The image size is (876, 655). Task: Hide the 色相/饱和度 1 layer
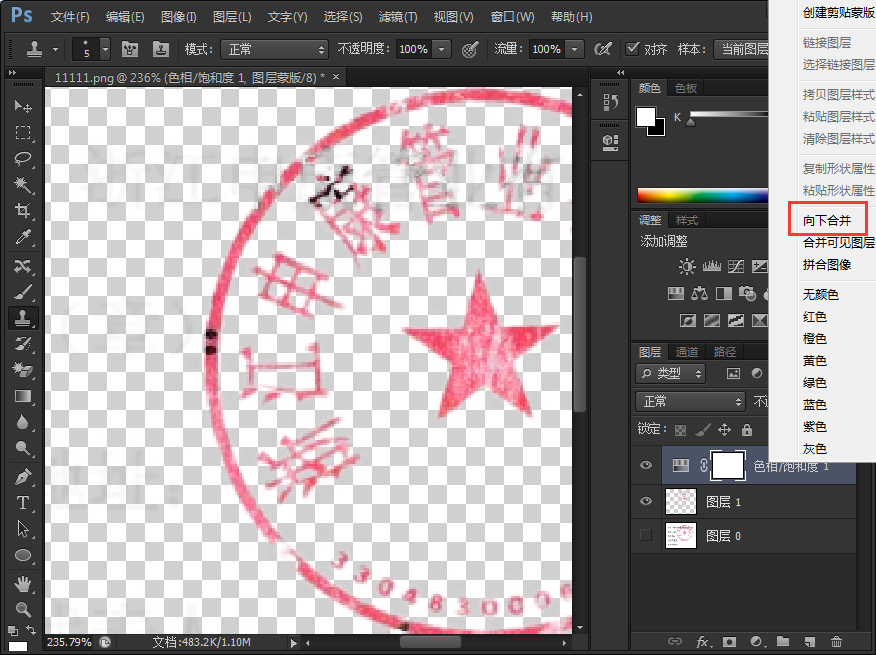pyautogui.click(x=646, y=466)
